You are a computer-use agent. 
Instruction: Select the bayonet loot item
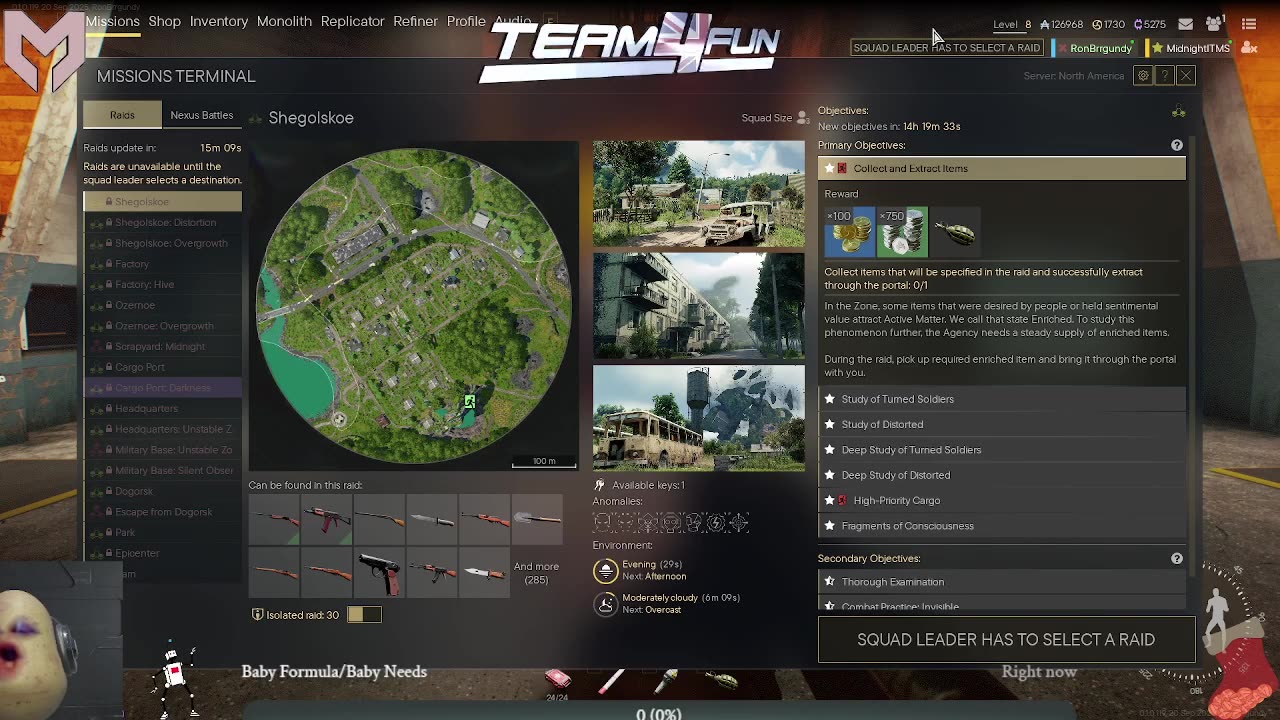[x=484, y=573]
